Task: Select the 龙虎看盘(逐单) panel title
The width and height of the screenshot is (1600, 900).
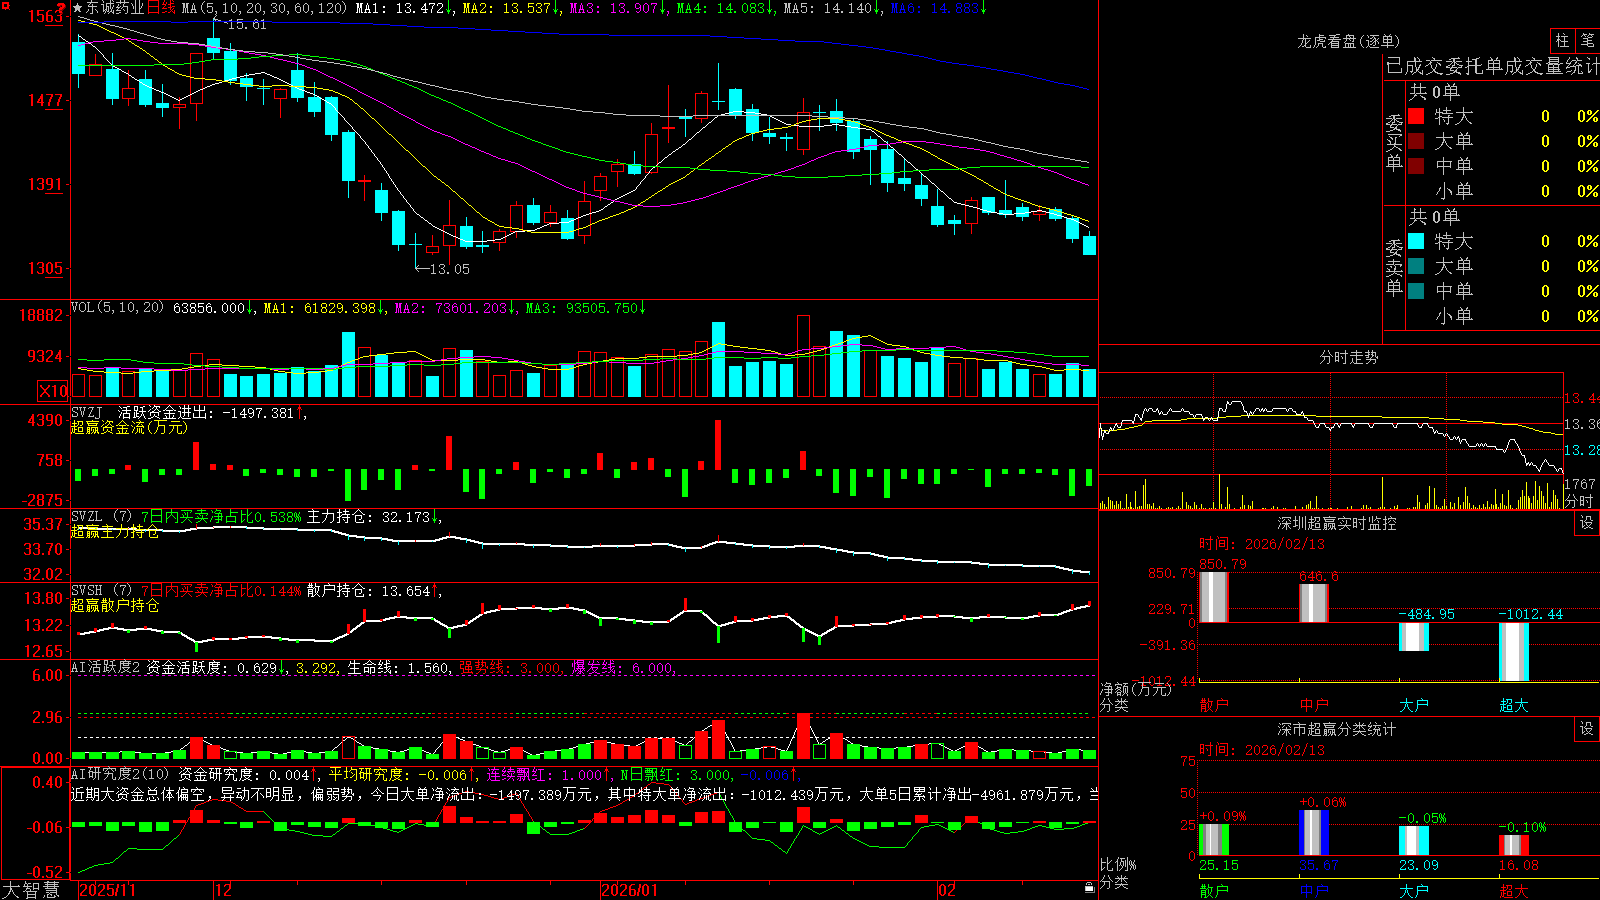Action: [x=1348, y=41]
